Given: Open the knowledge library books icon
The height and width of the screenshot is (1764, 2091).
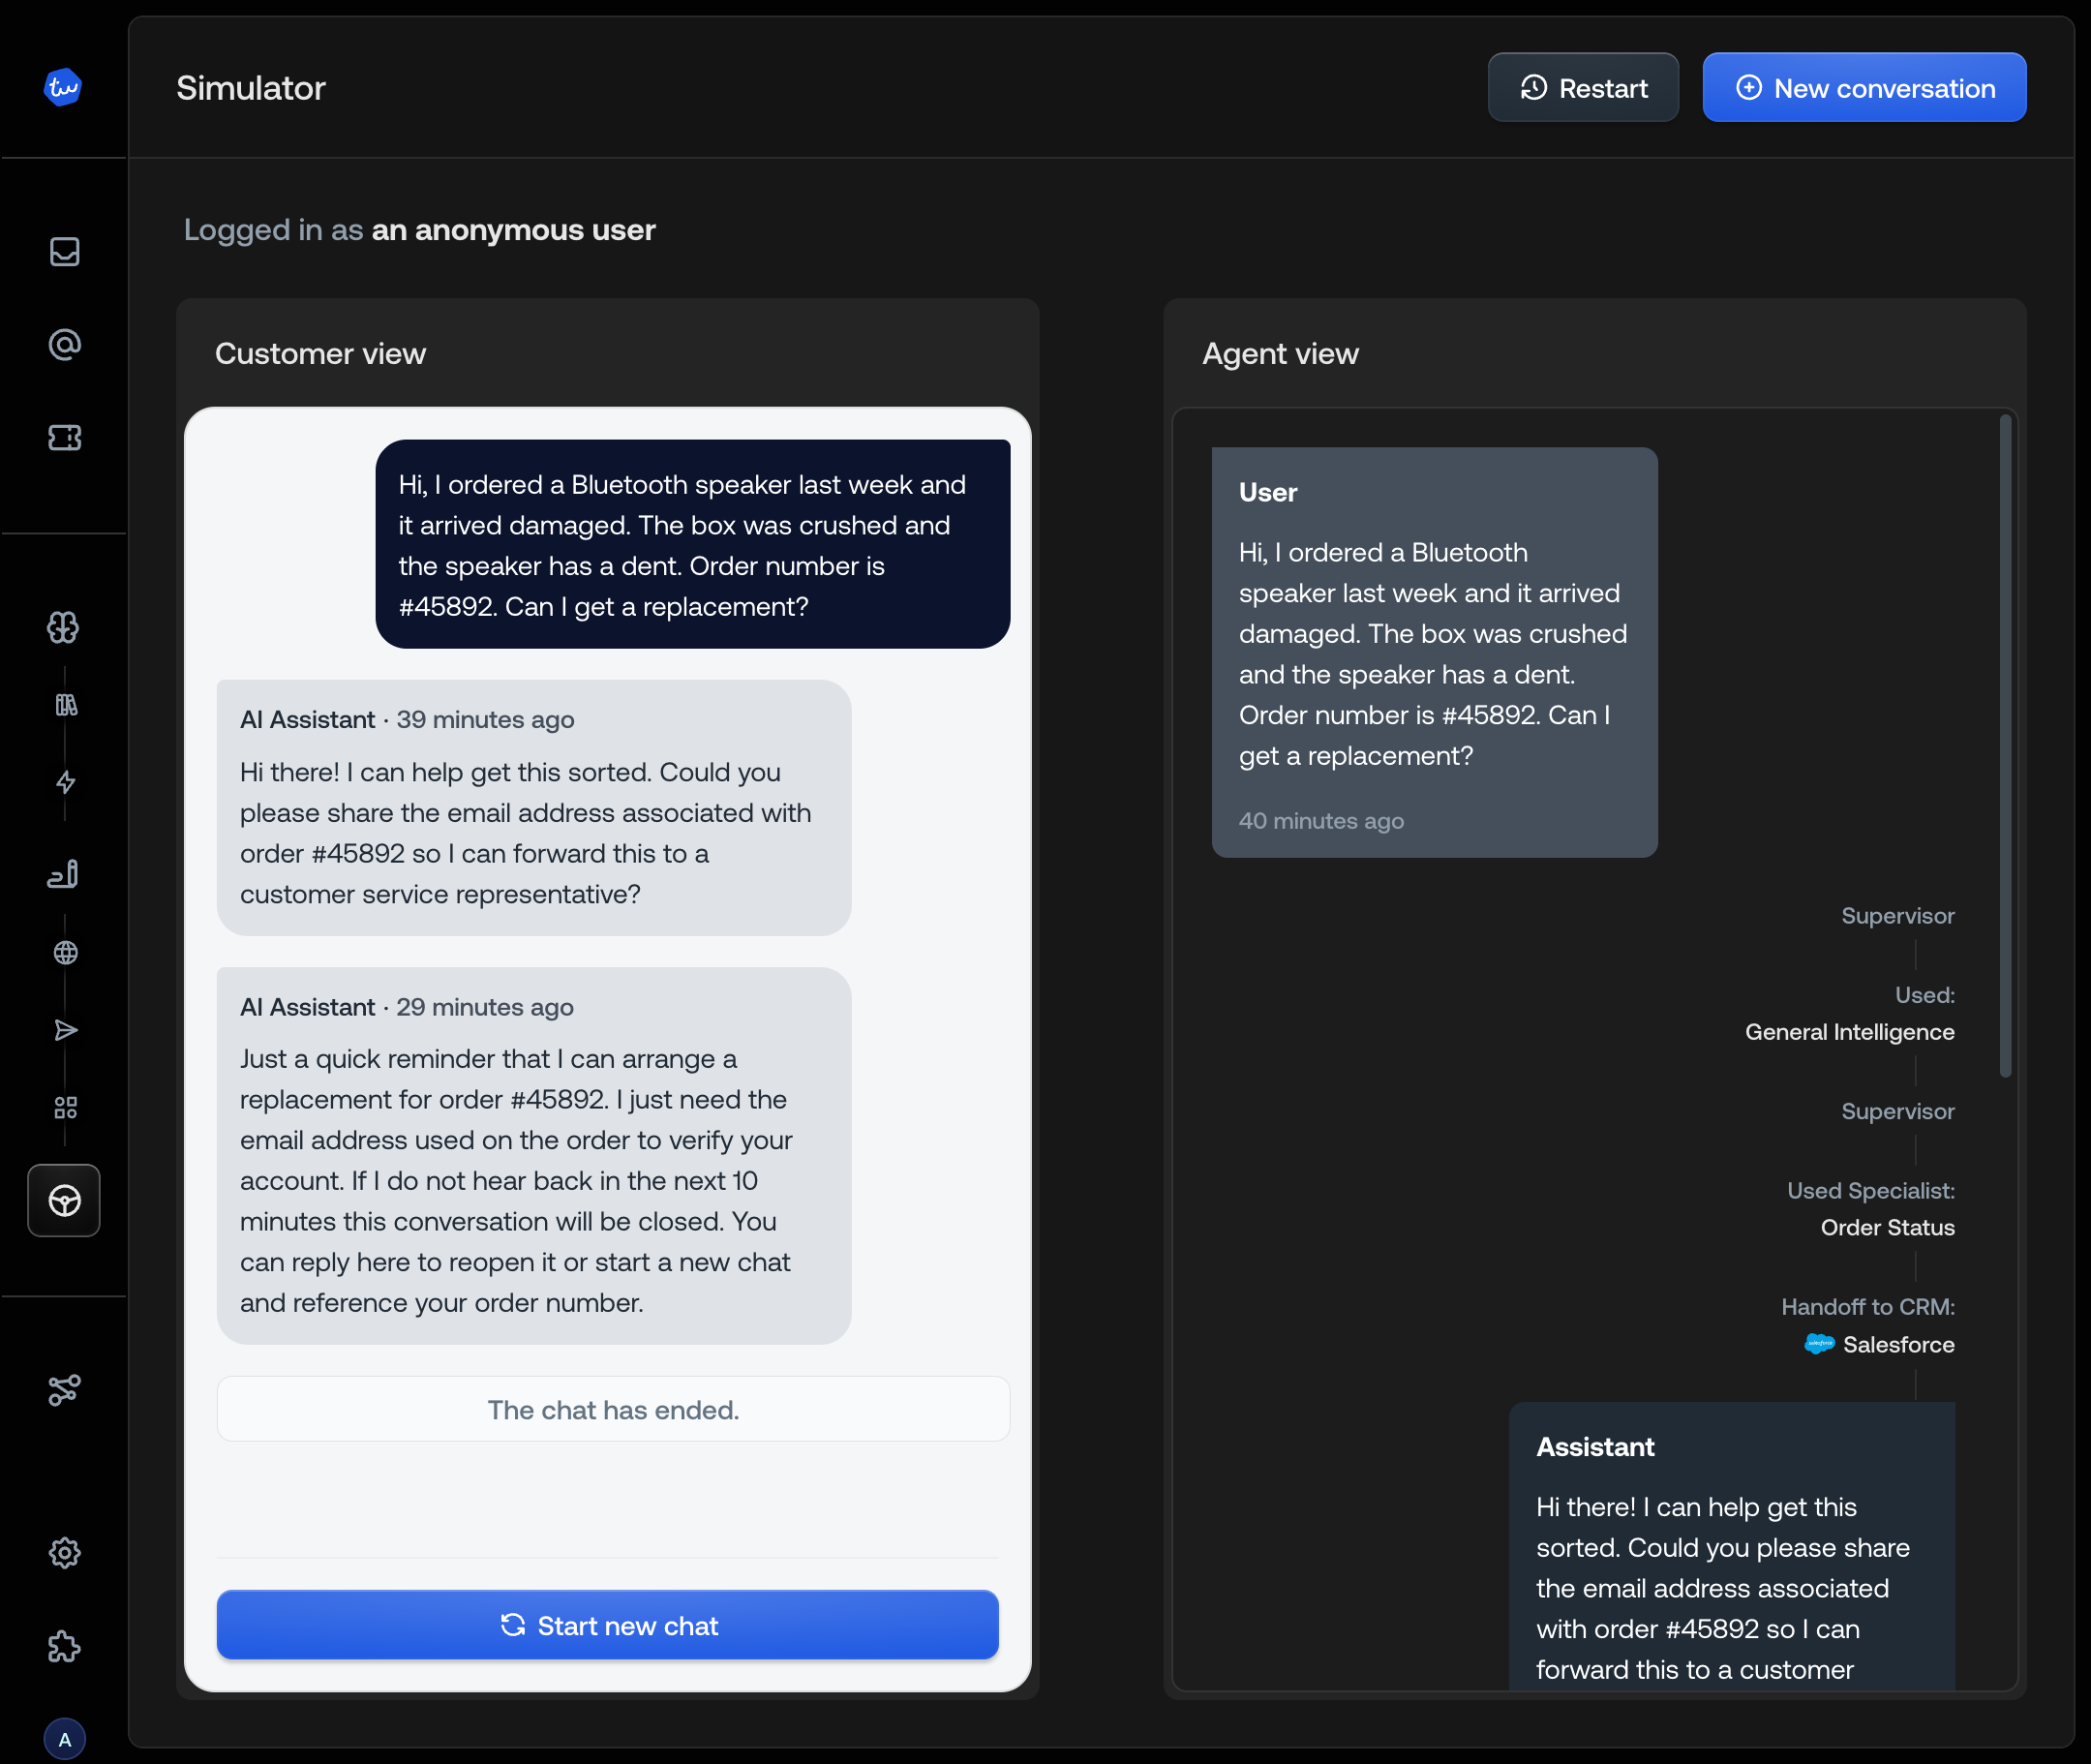Looking at the screenshot, I should point(65,705).
